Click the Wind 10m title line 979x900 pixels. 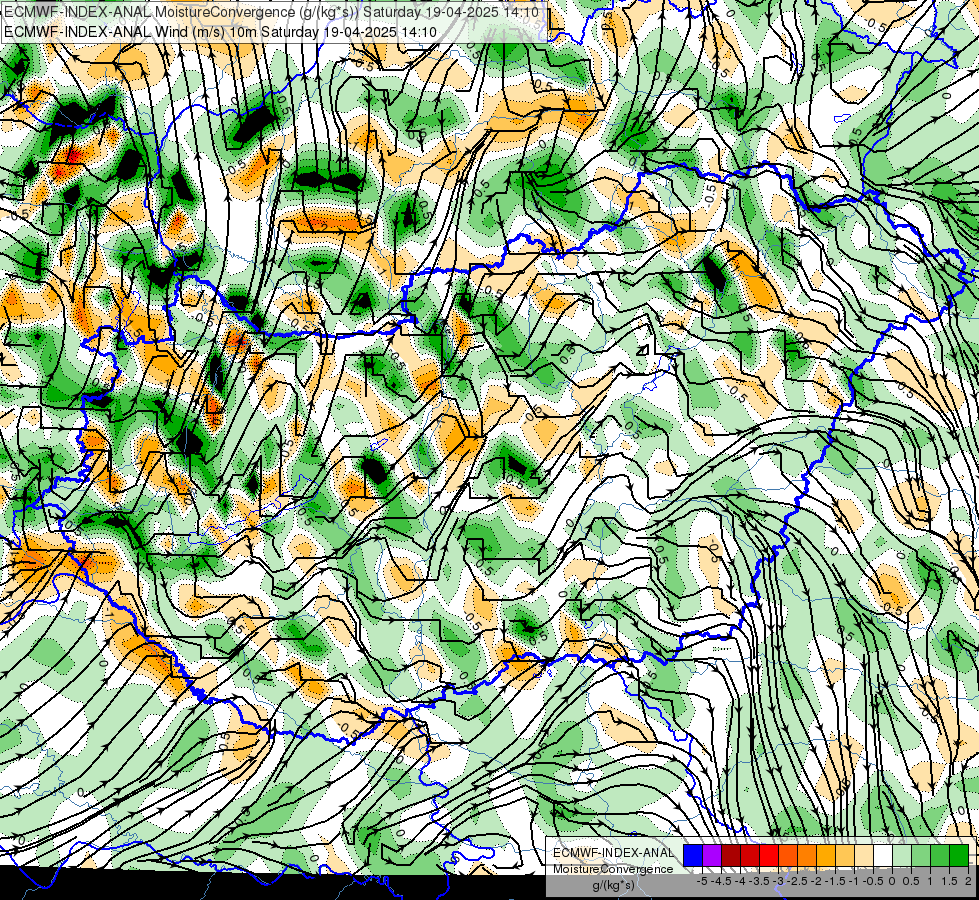[220, 31]
